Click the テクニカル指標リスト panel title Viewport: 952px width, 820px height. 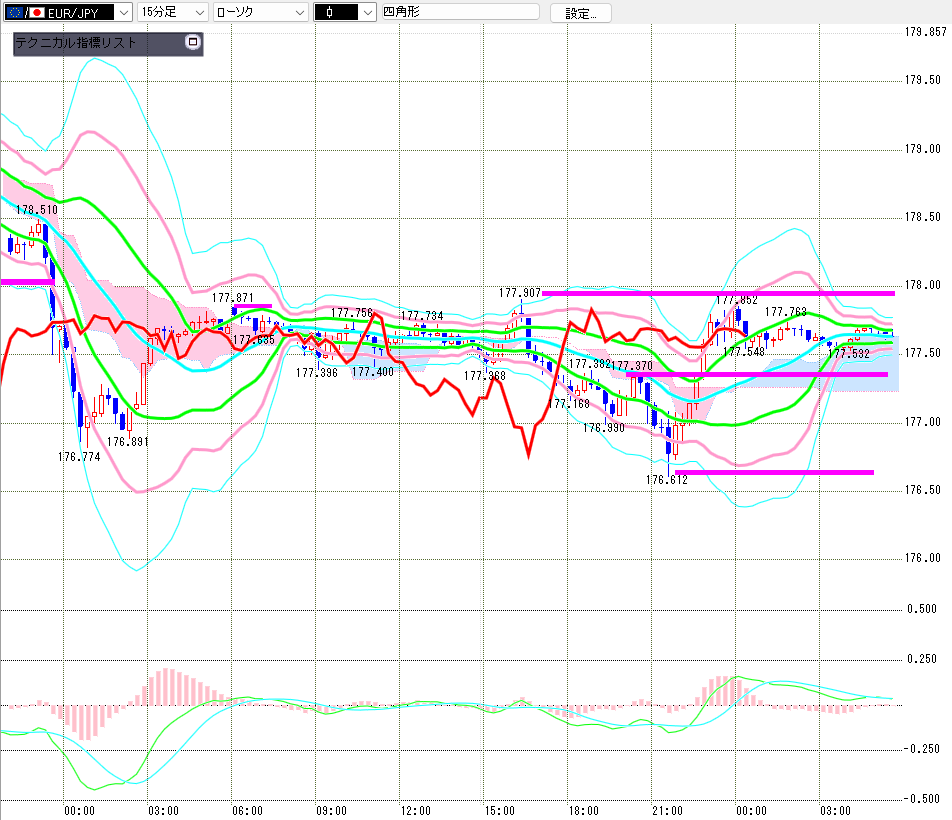(76, 42)
